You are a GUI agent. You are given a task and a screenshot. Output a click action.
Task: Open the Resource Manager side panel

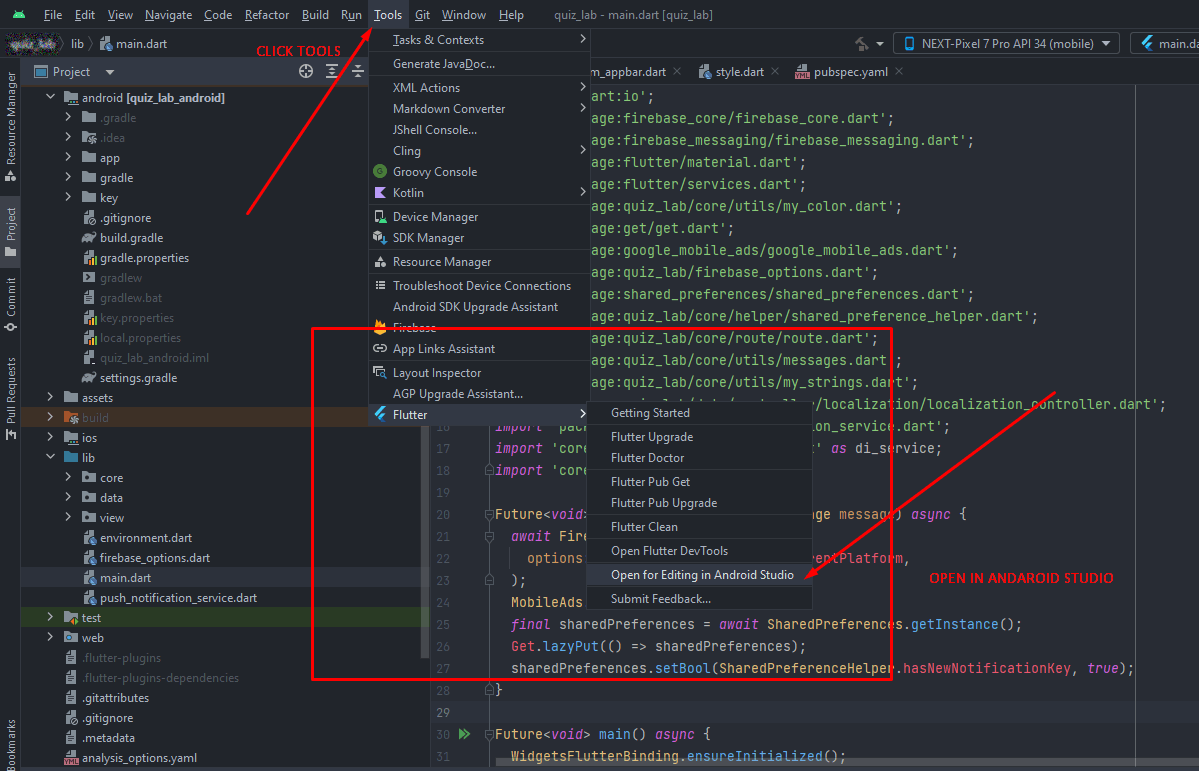tap(11, 120)
